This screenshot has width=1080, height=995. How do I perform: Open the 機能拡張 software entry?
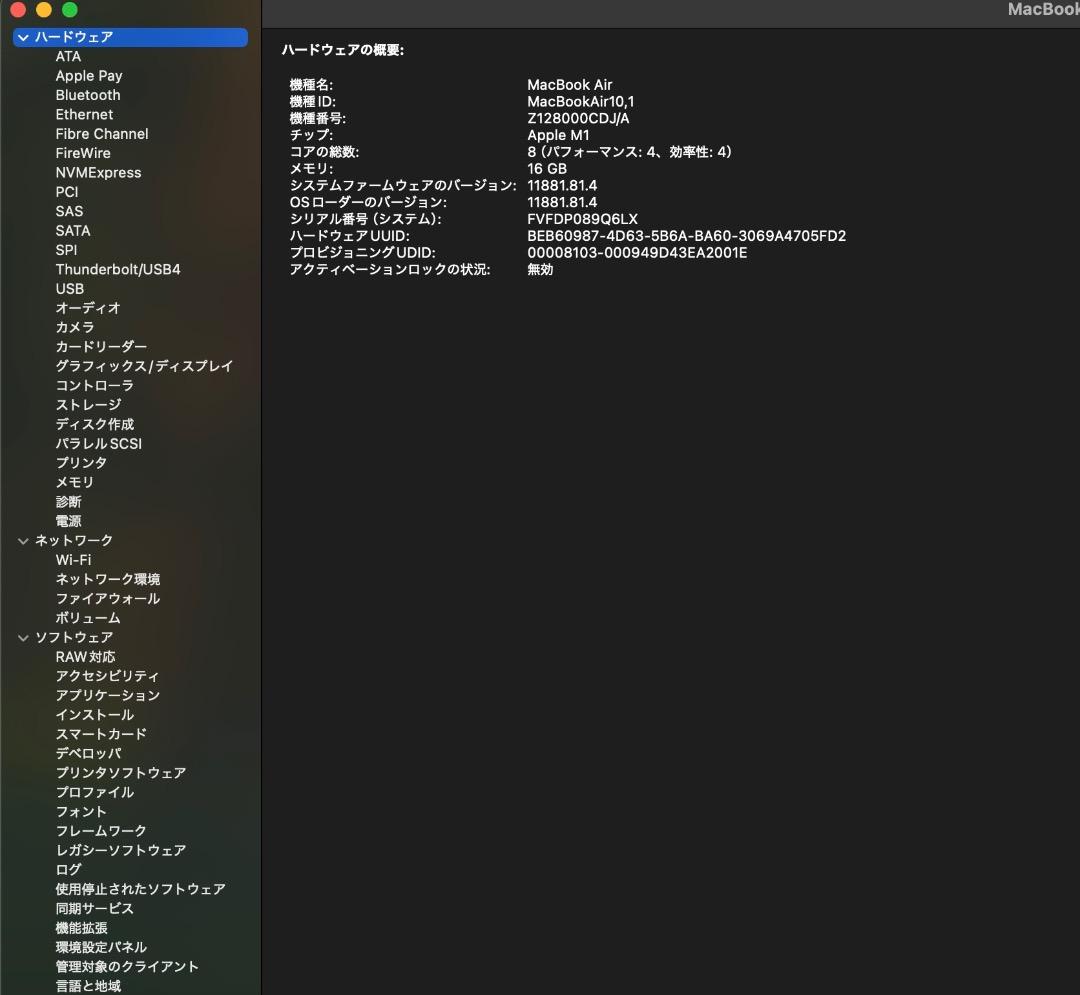click(x=81, y=928)
